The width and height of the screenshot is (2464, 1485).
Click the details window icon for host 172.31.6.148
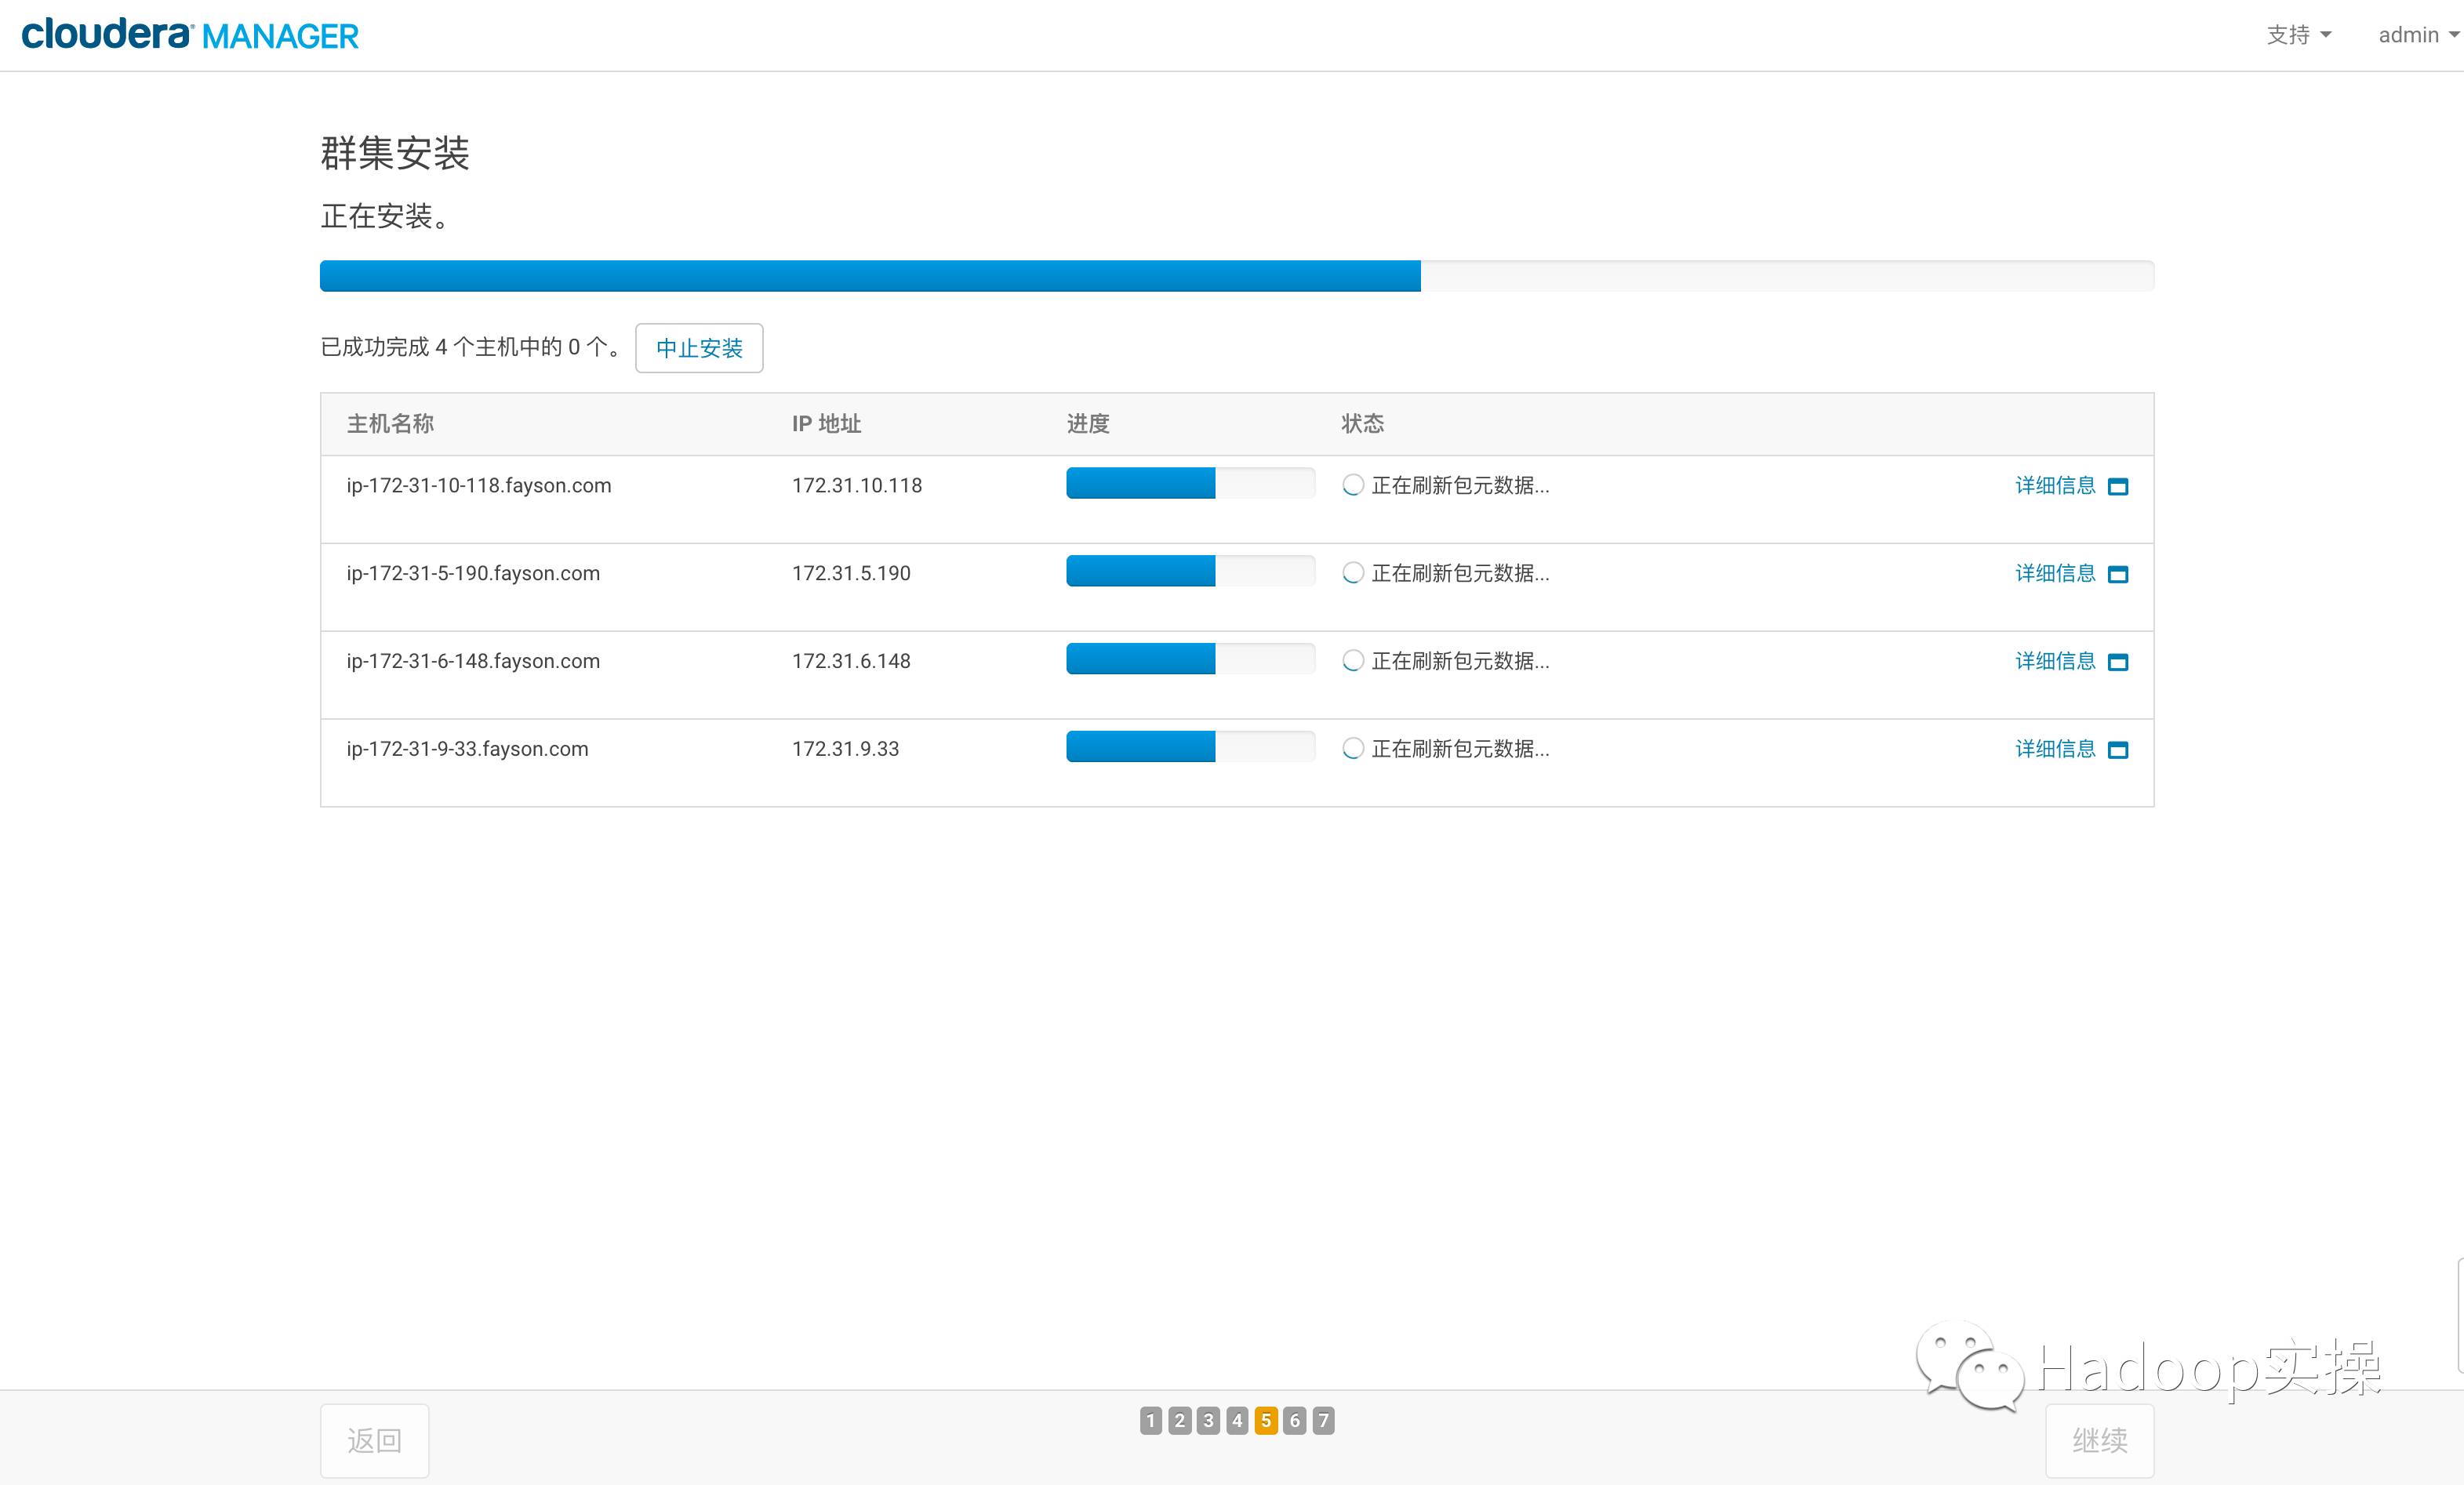click(2117, 663)
